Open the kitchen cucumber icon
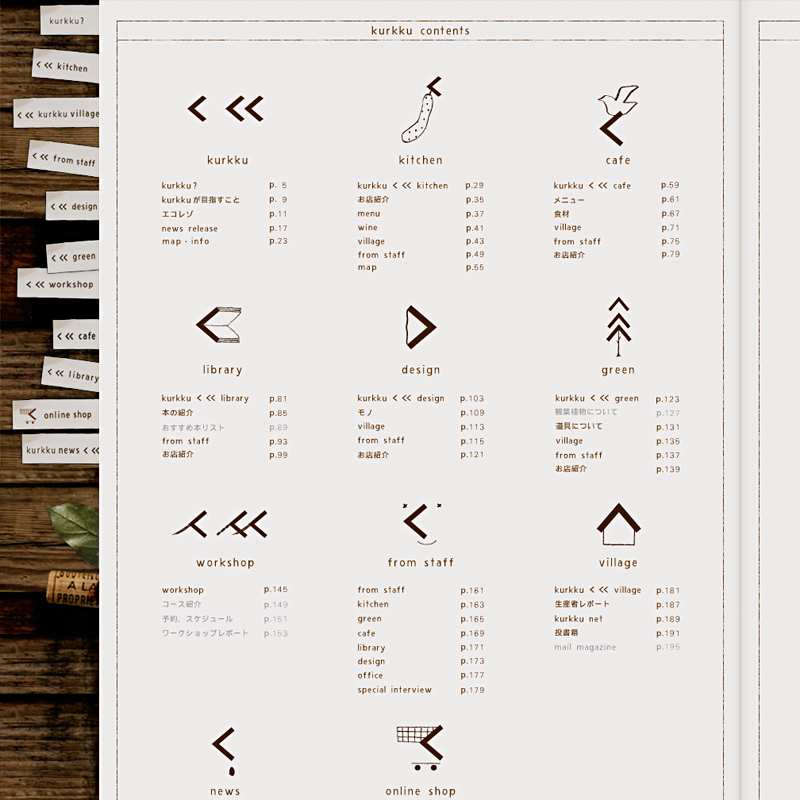 (x=421, y=110)
